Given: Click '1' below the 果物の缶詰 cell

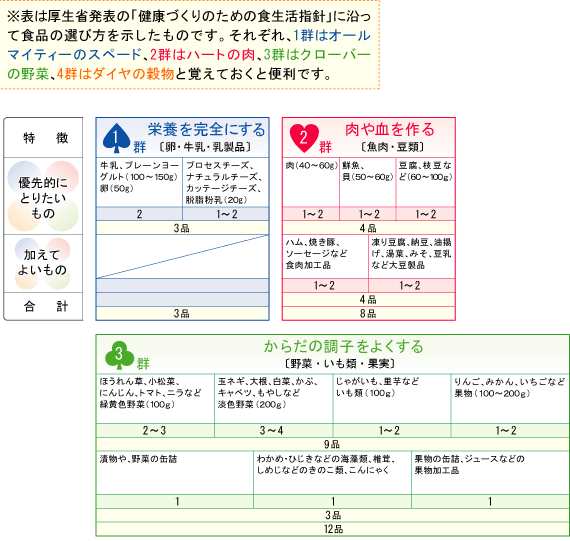Looking at the screenshot, I should 490,502.
